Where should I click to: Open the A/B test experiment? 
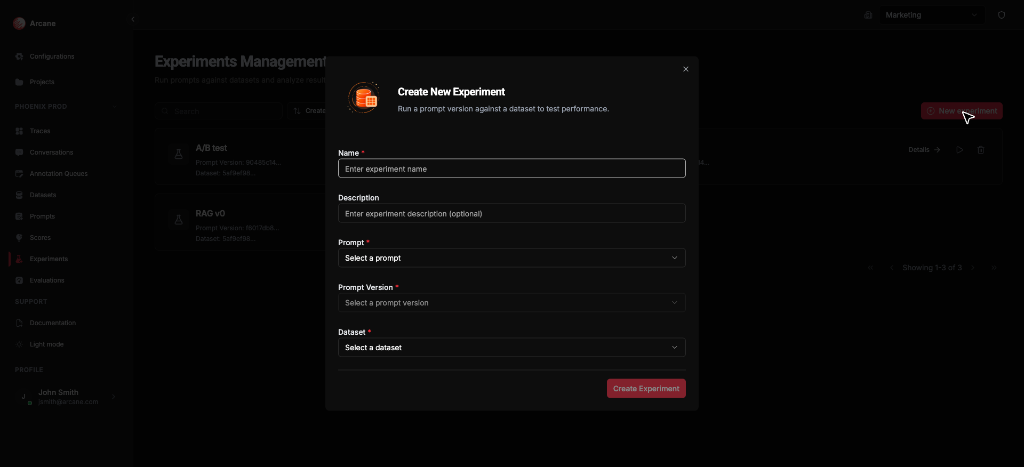tap(211, 148)
